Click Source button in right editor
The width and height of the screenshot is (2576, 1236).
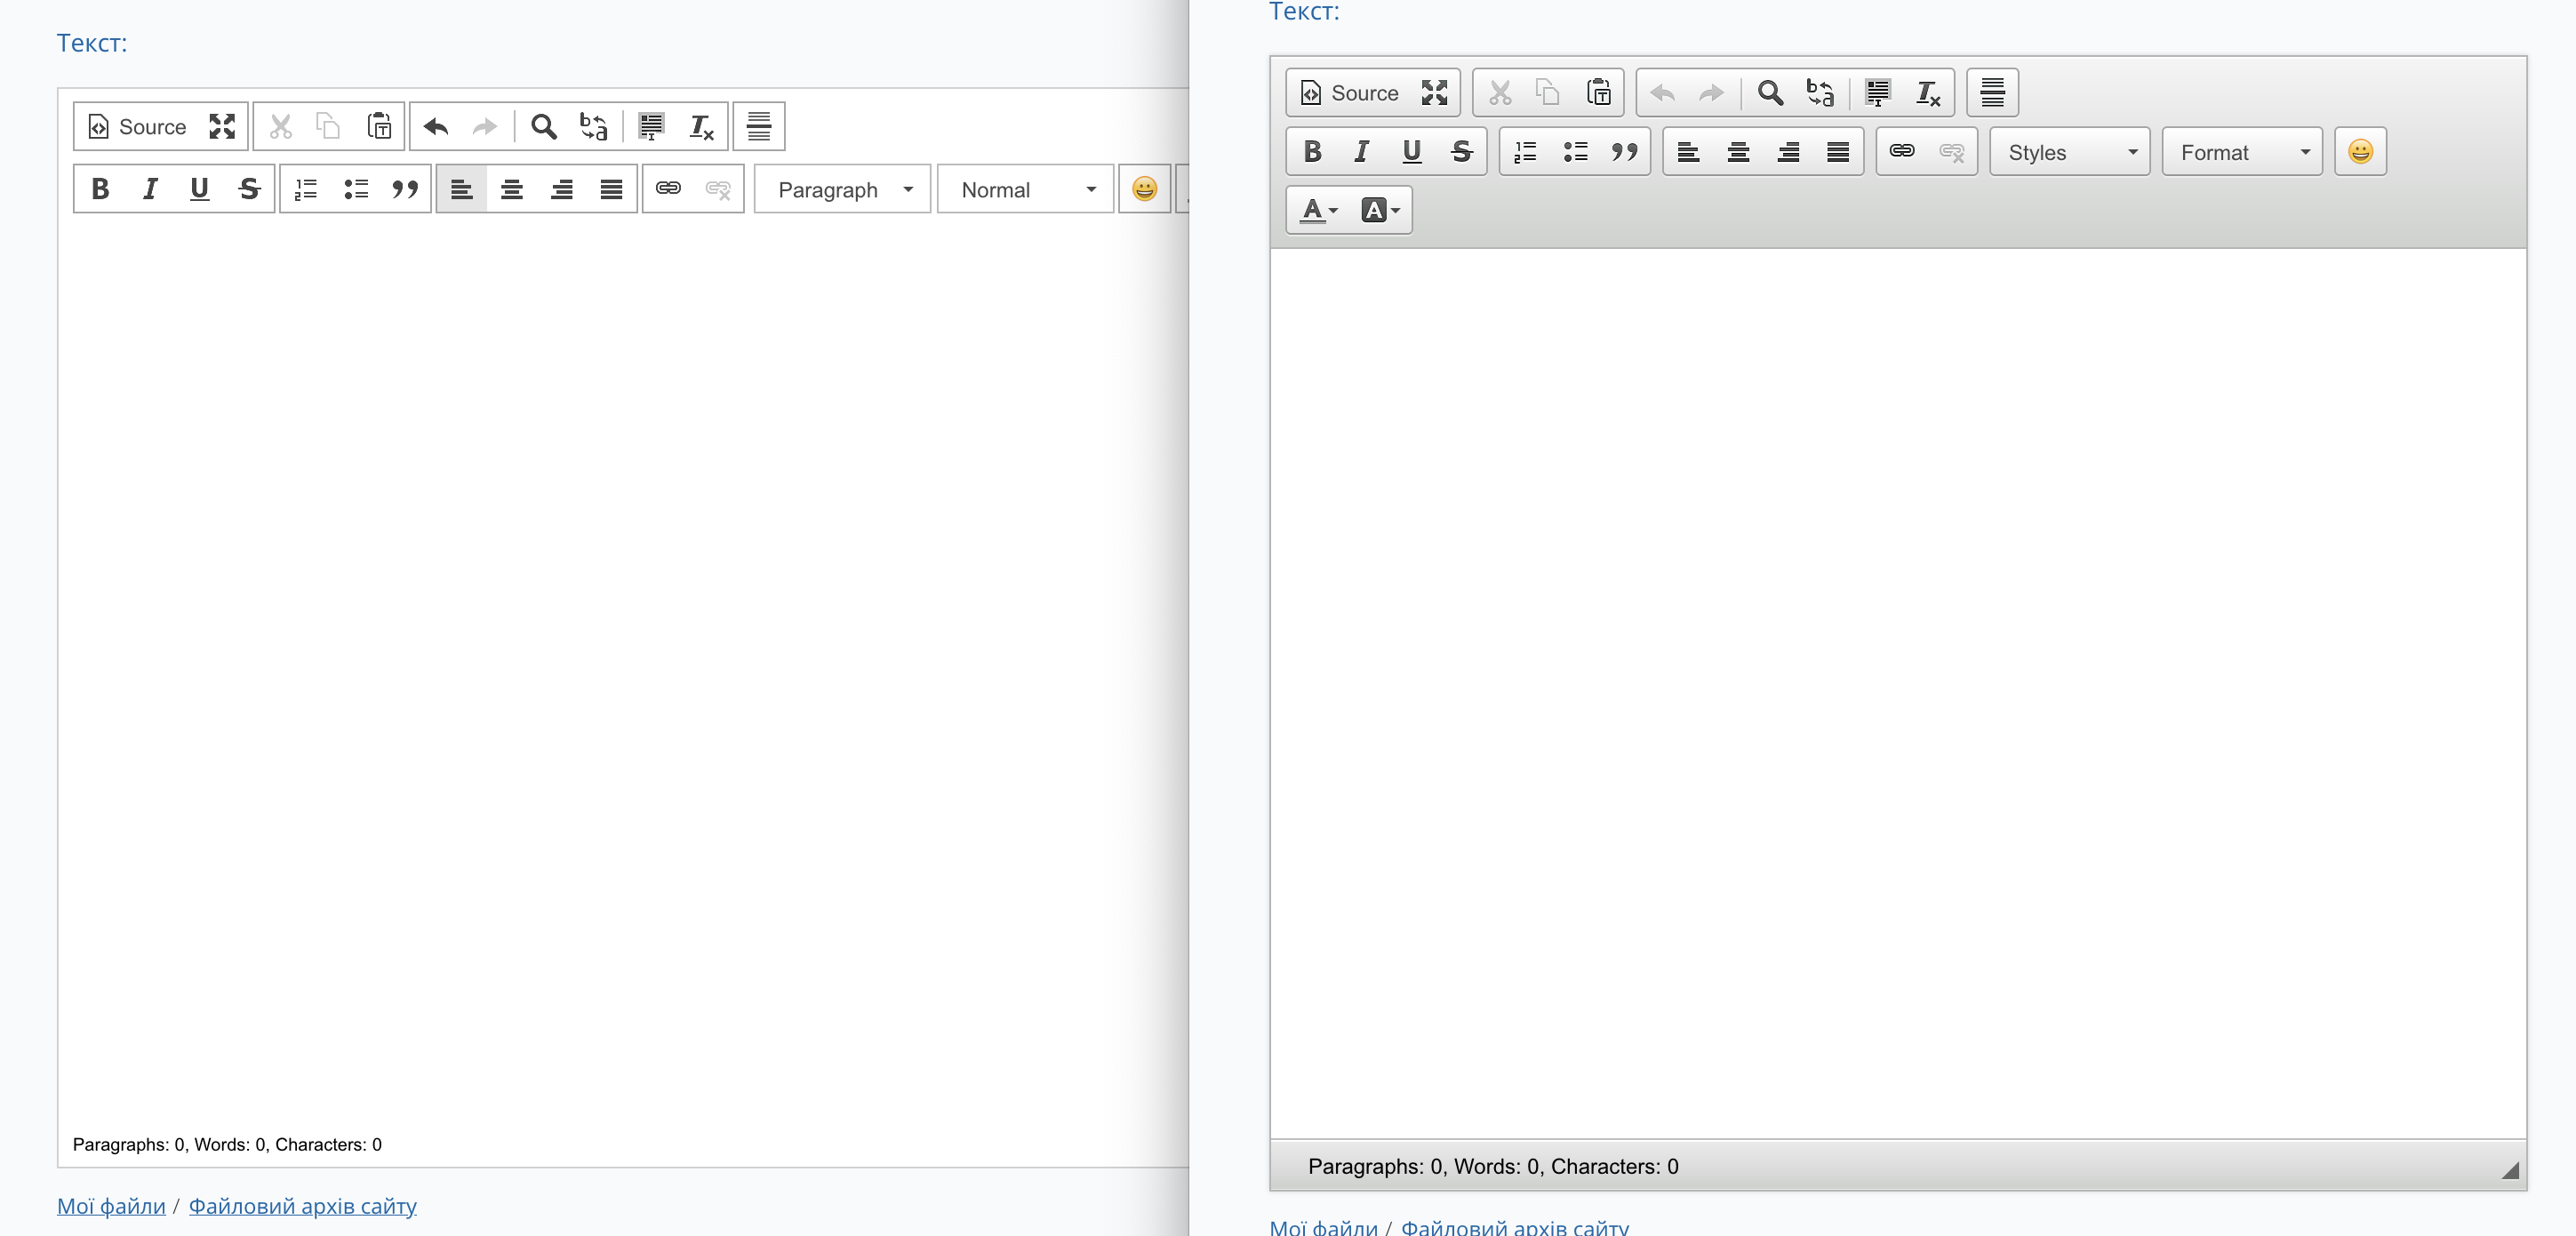pyautogui.click(x=1350, y=93)
